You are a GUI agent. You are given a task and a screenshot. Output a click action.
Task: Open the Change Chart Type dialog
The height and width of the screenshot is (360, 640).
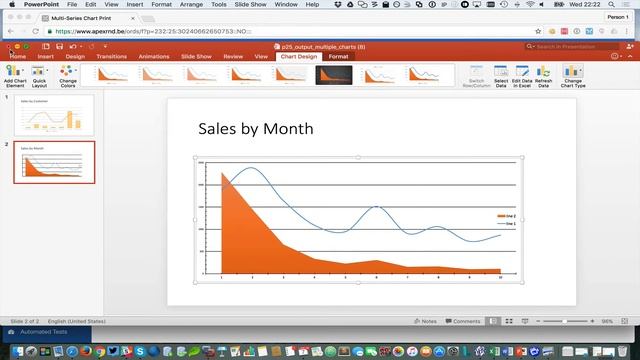573,76
